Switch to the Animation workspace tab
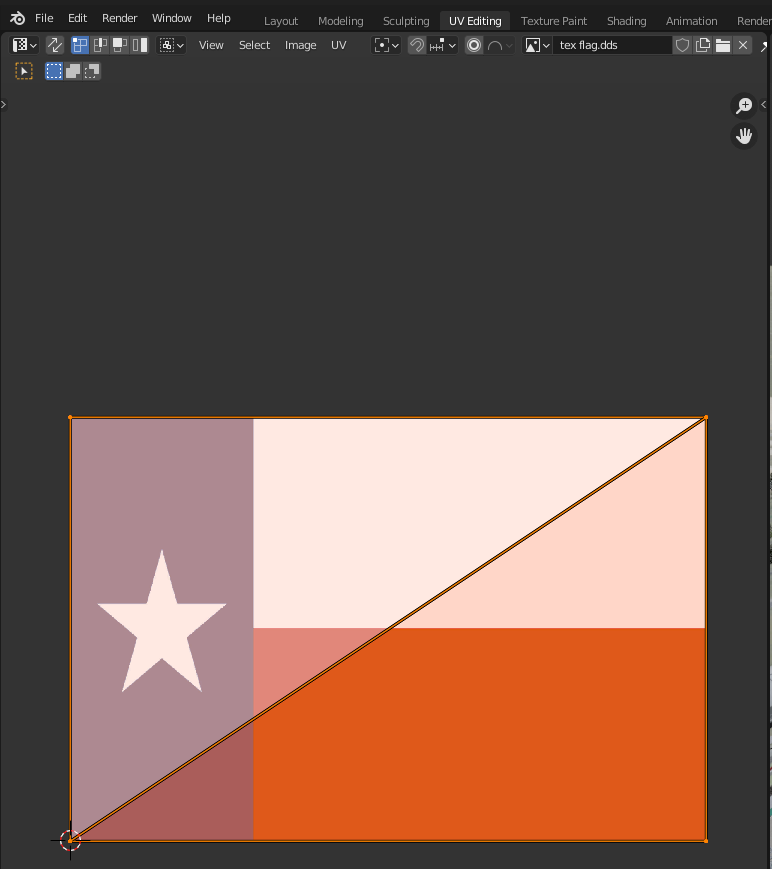 (x=691, y=21)
